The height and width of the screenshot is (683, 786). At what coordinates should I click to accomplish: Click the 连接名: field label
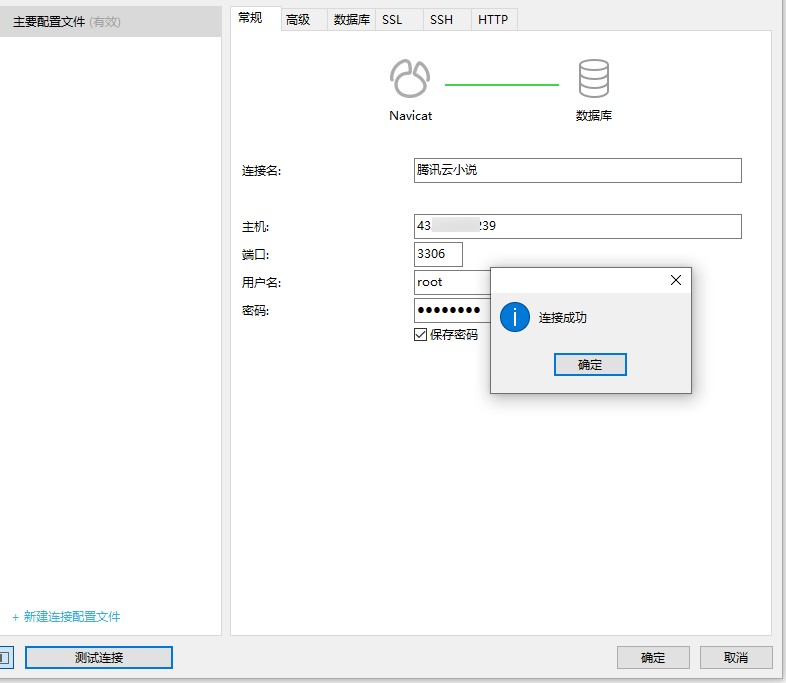pyautogui.click(x=262, y=171)
